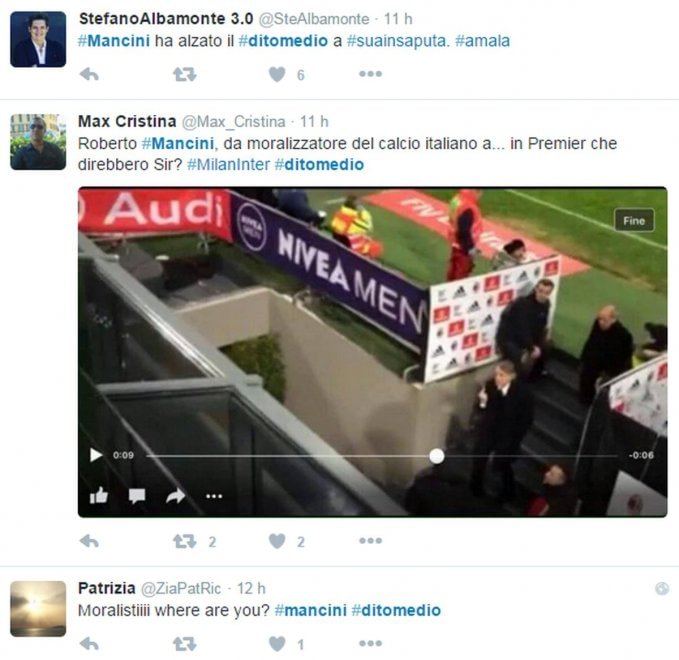Retweet StefanoAlbamonte's Mancini tweet
The width and height of the screenshot is (679, 660).
click(x=185, y=74)
